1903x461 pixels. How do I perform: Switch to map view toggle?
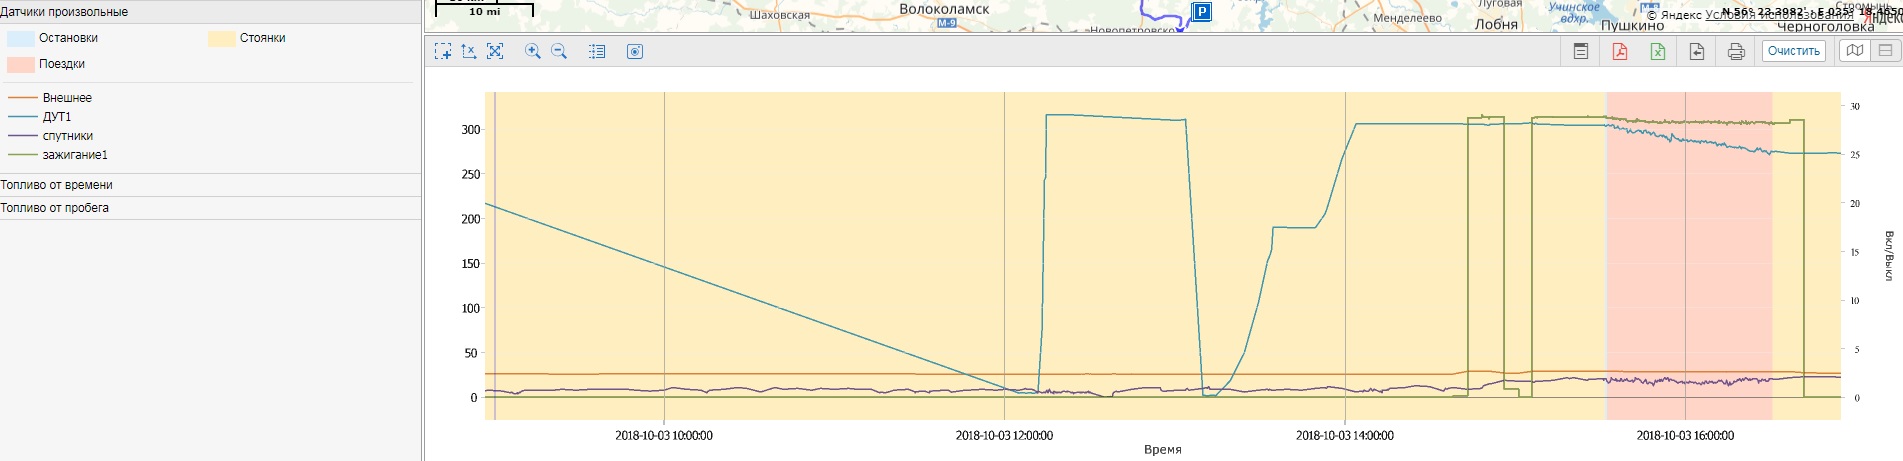click(1855, 51)
